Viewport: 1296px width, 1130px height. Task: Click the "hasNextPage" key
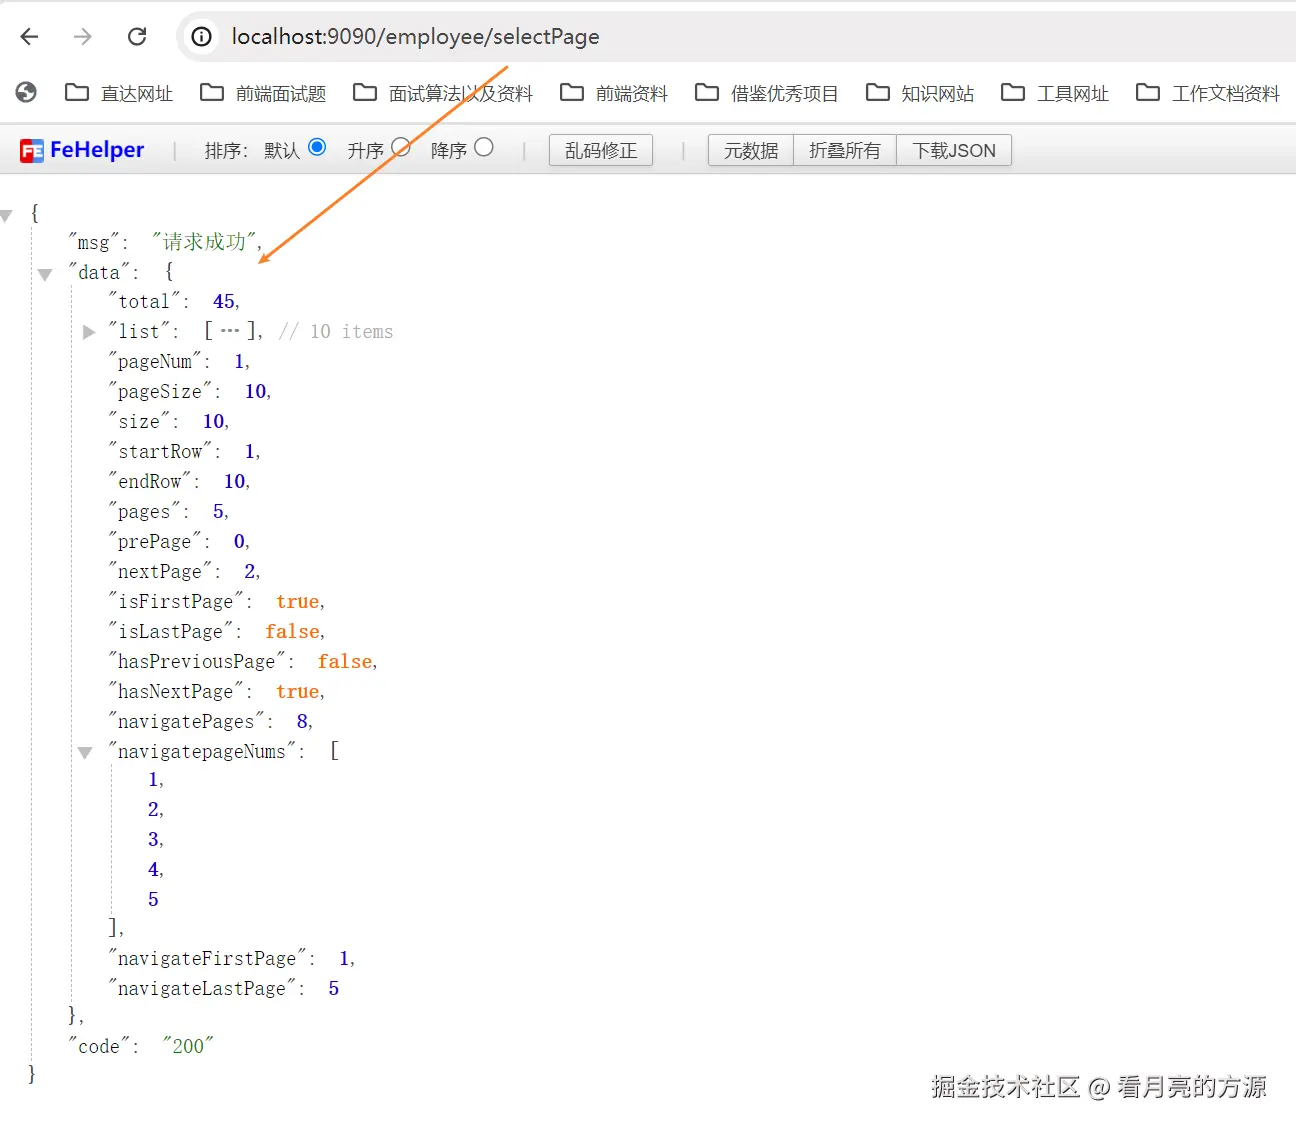[x=176, y=691]
